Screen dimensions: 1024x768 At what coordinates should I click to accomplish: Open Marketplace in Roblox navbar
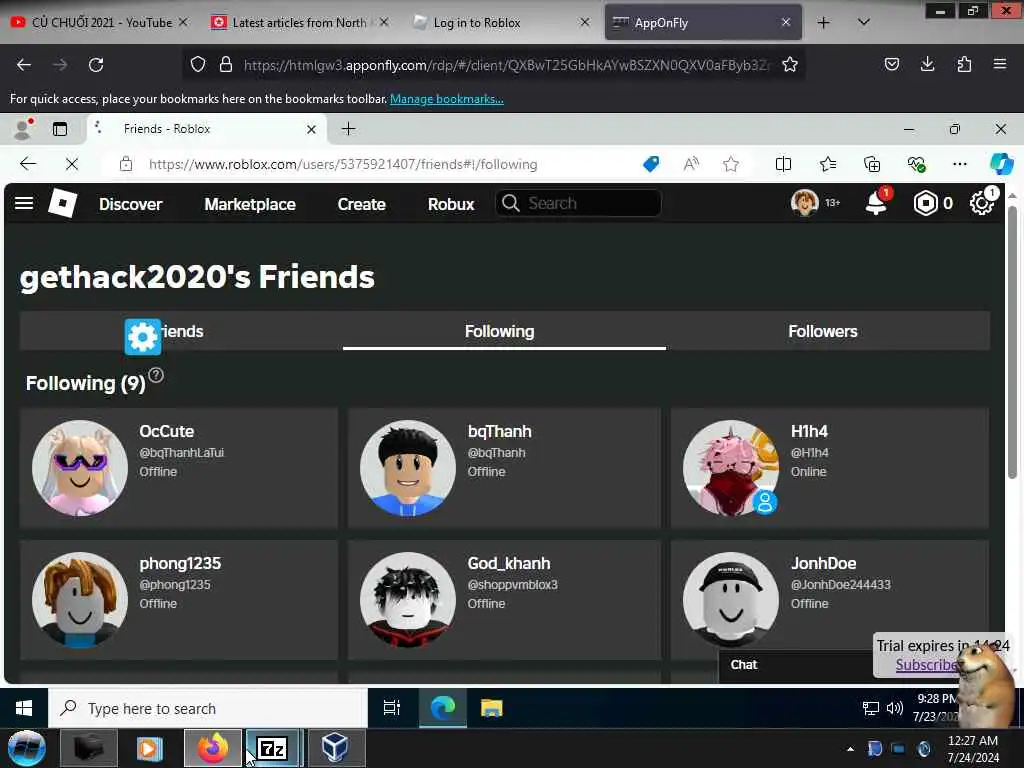[x=250, y=204]
